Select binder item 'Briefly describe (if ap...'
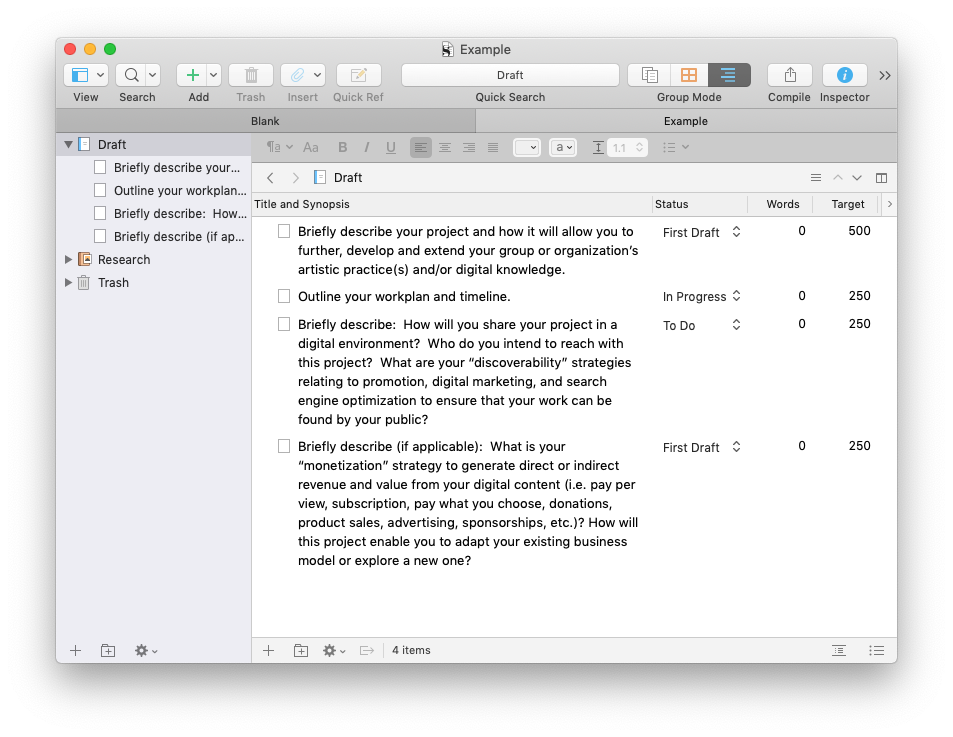The image size is (953, 737). pyautogui.click(x=179, y=237)
